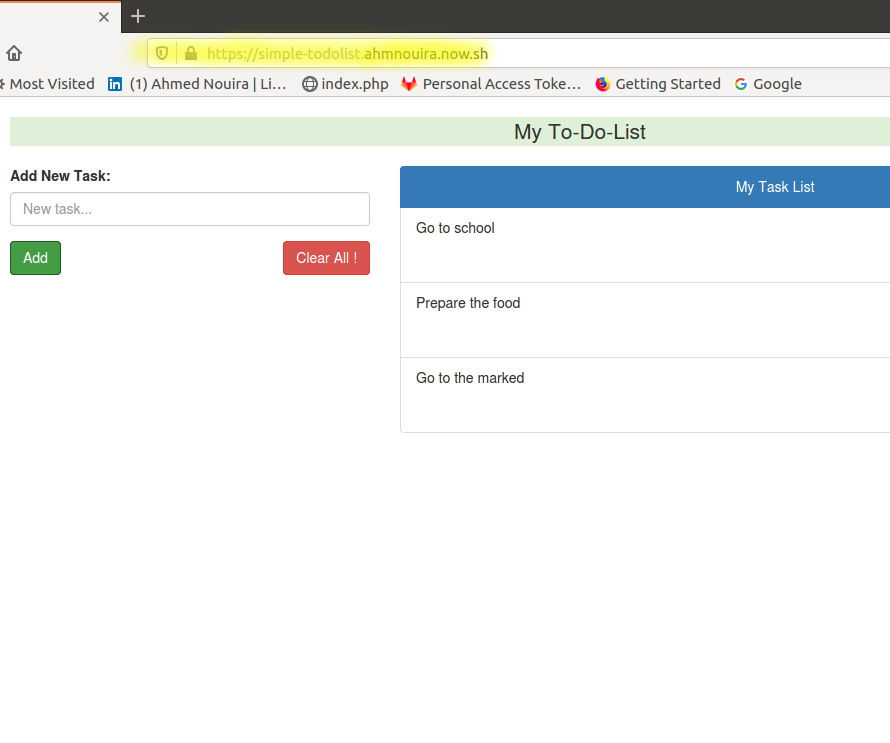Open the globe icon next to index.php bookmark

(x=308, y=83)
